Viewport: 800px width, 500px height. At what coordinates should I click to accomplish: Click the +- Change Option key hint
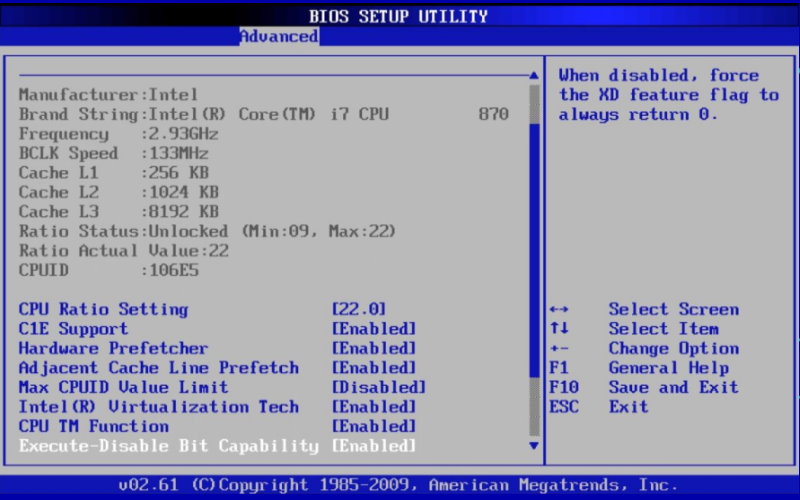pos(644,348)
